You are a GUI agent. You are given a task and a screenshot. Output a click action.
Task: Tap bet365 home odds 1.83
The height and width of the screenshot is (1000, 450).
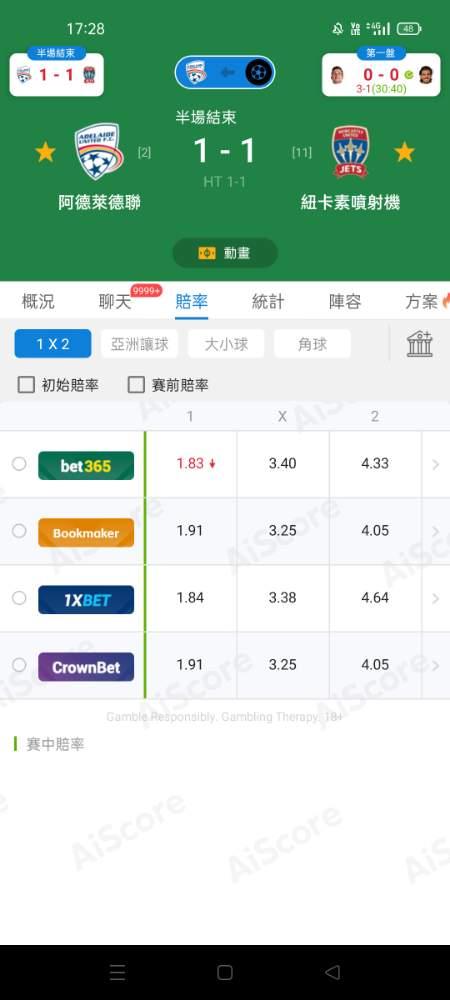coord(191,464)
